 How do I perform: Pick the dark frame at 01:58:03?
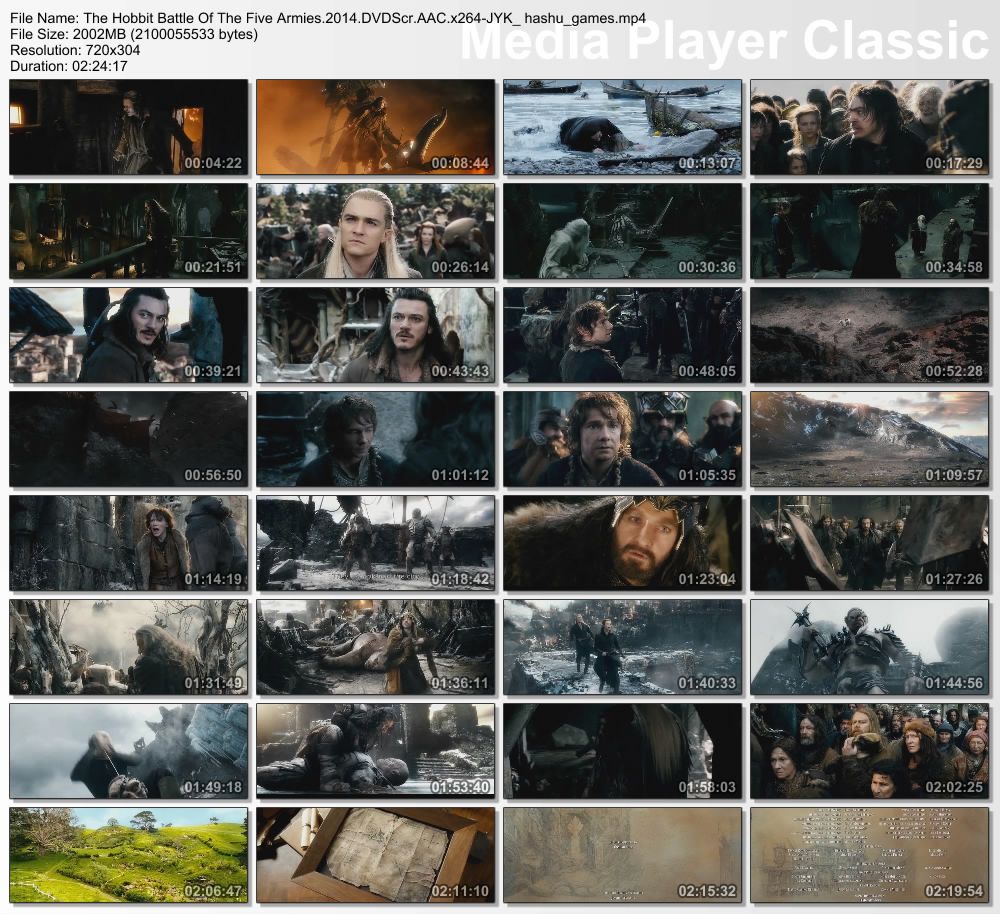coord(622,751)
